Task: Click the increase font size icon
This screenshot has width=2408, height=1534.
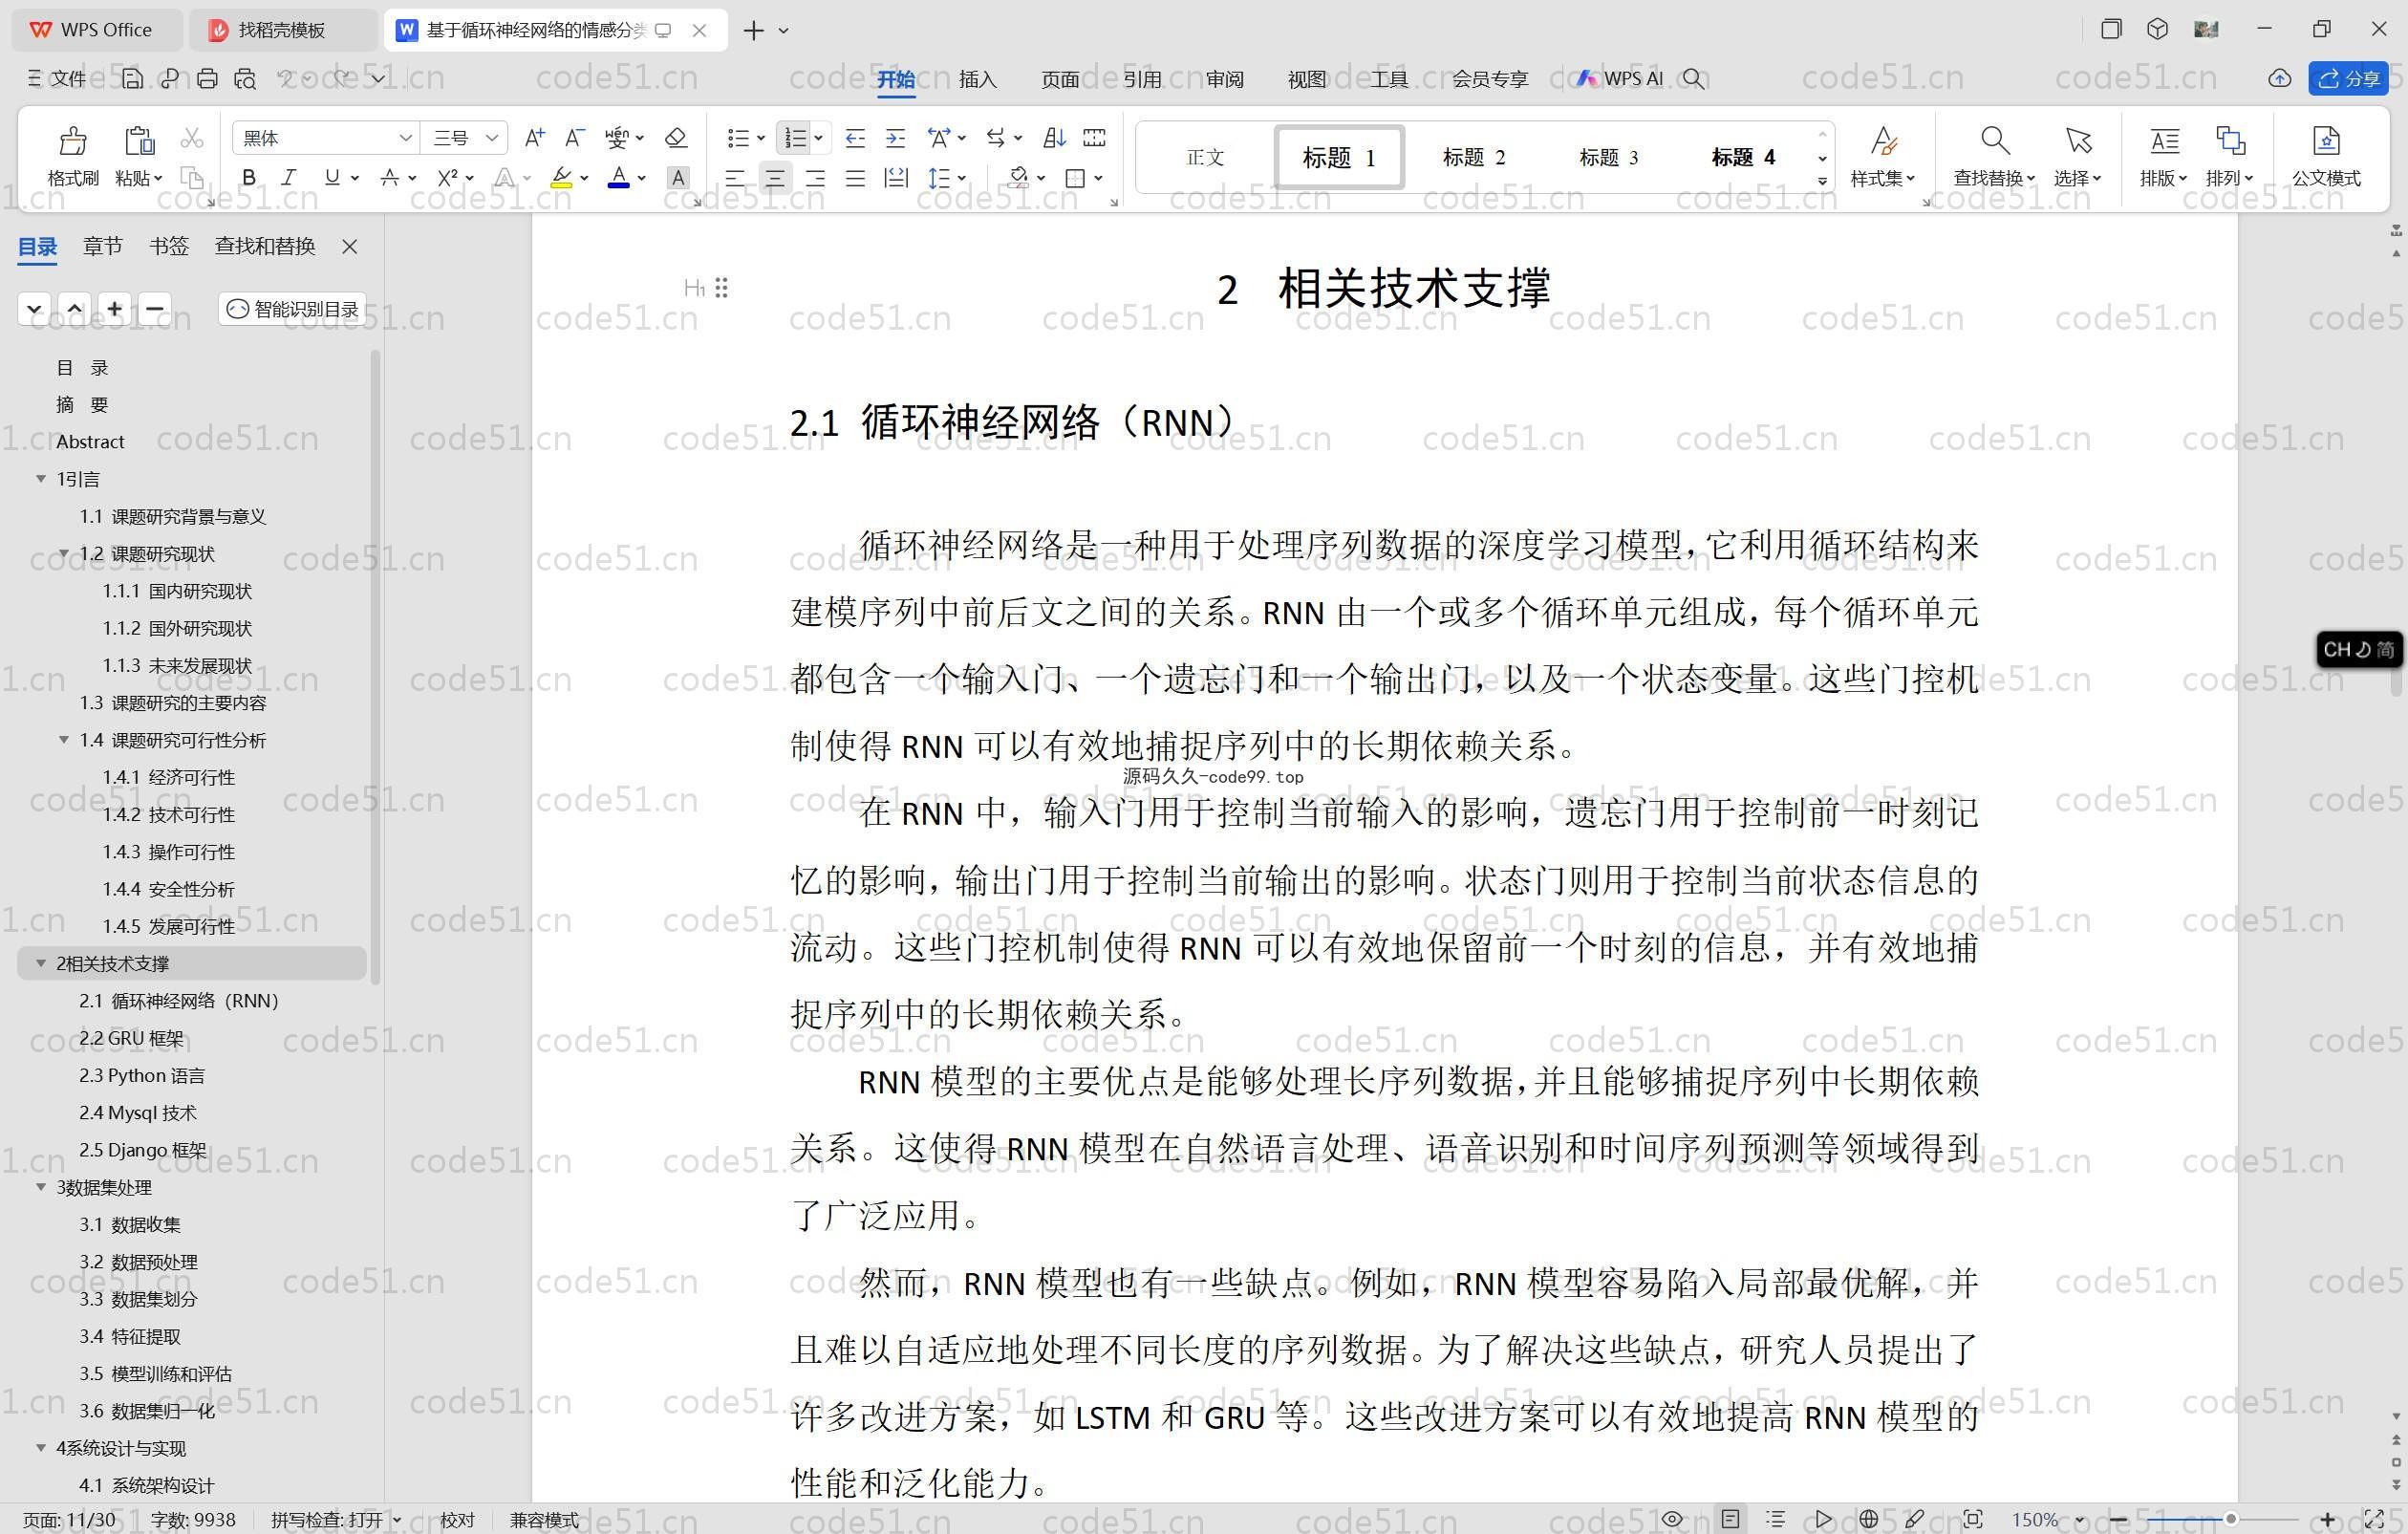Action: click(535, 137)
